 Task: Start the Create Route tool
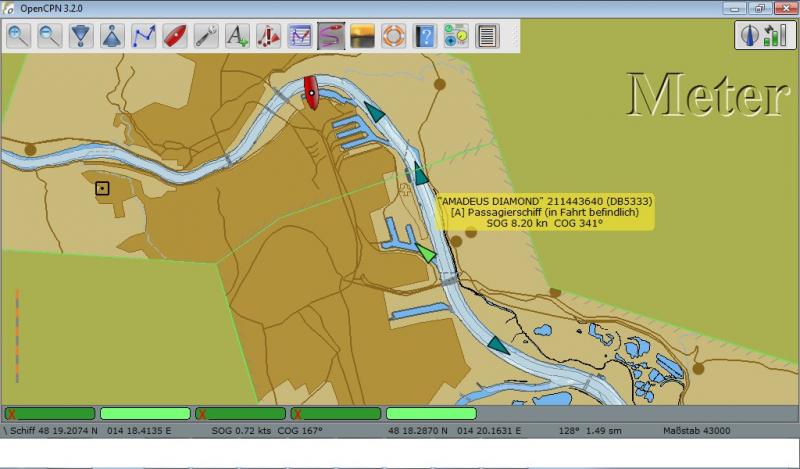point(143,37)
